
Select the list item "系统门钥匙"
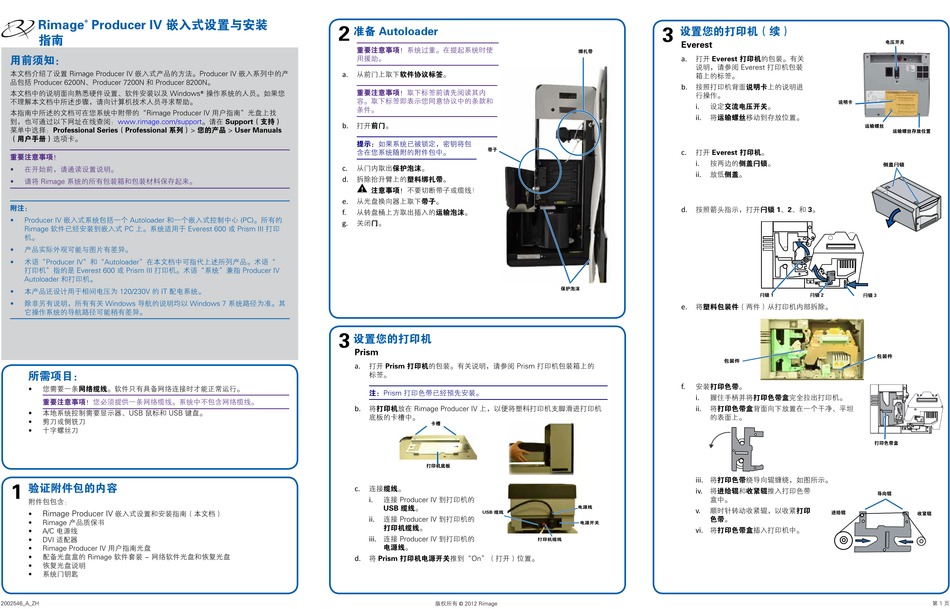(60, 574)
